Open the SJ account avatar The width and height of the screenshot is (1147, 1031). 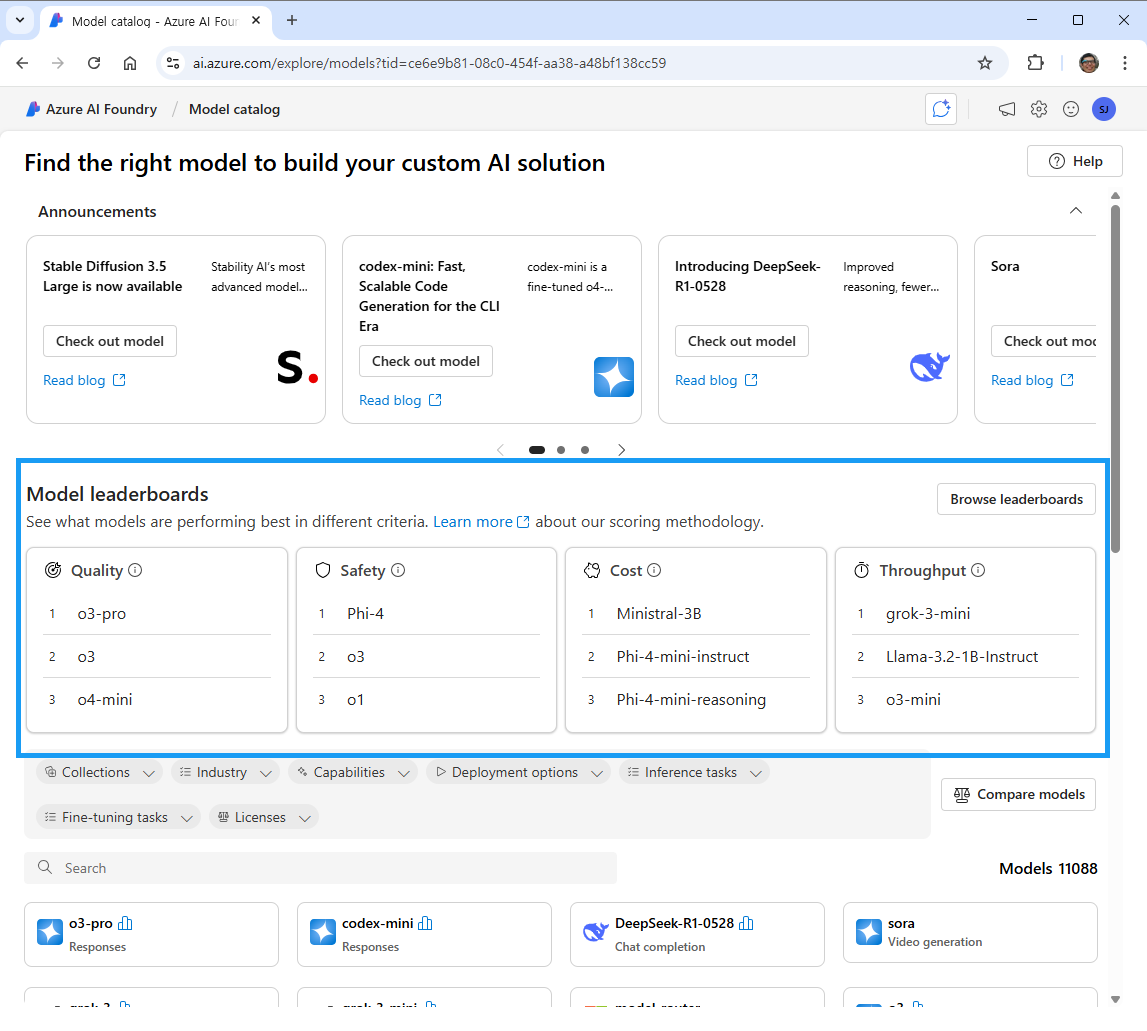1104,109
